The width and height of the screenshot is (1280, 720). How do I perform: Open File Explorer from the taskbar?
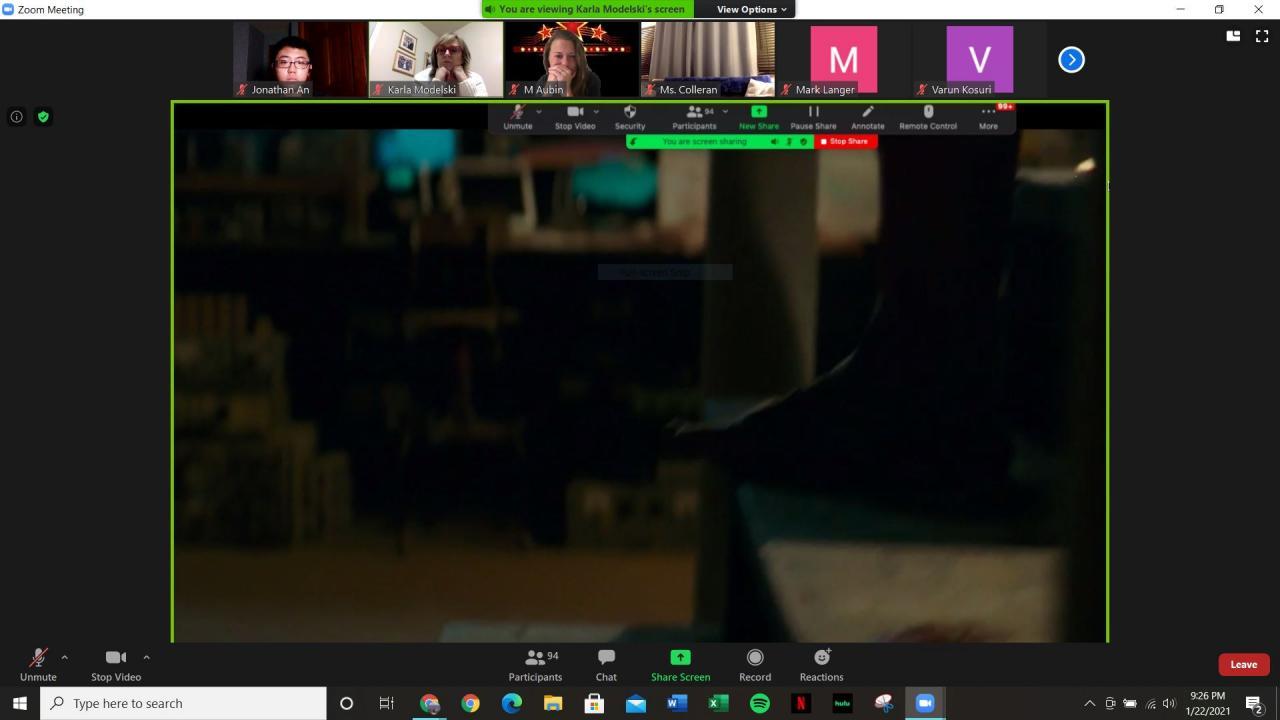[553, 703]
